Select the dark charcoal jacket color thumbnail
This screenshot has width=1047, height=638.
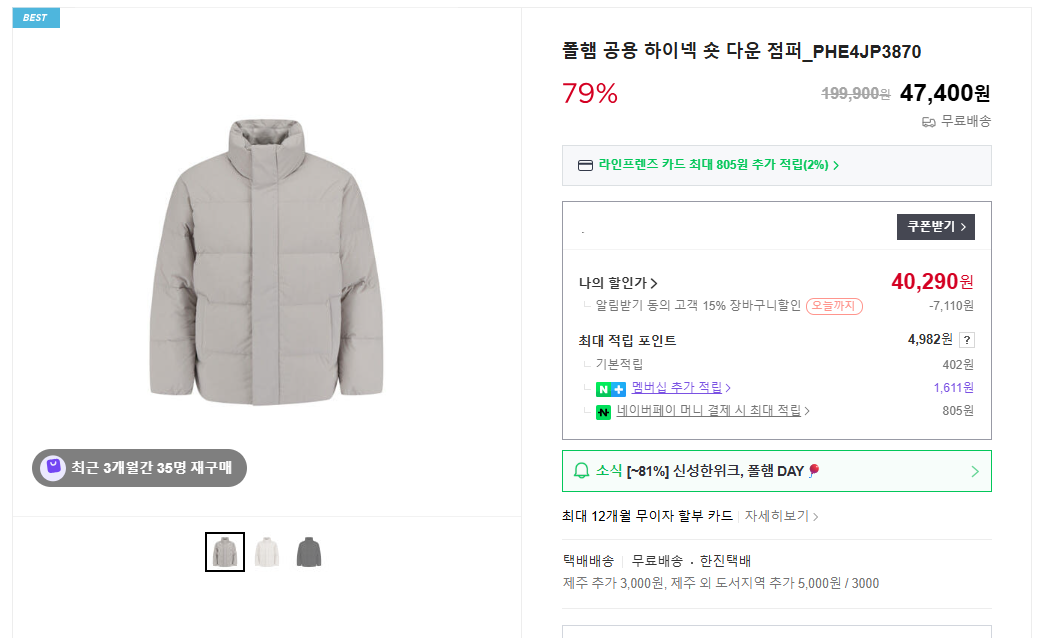click(x=309, y=552)
